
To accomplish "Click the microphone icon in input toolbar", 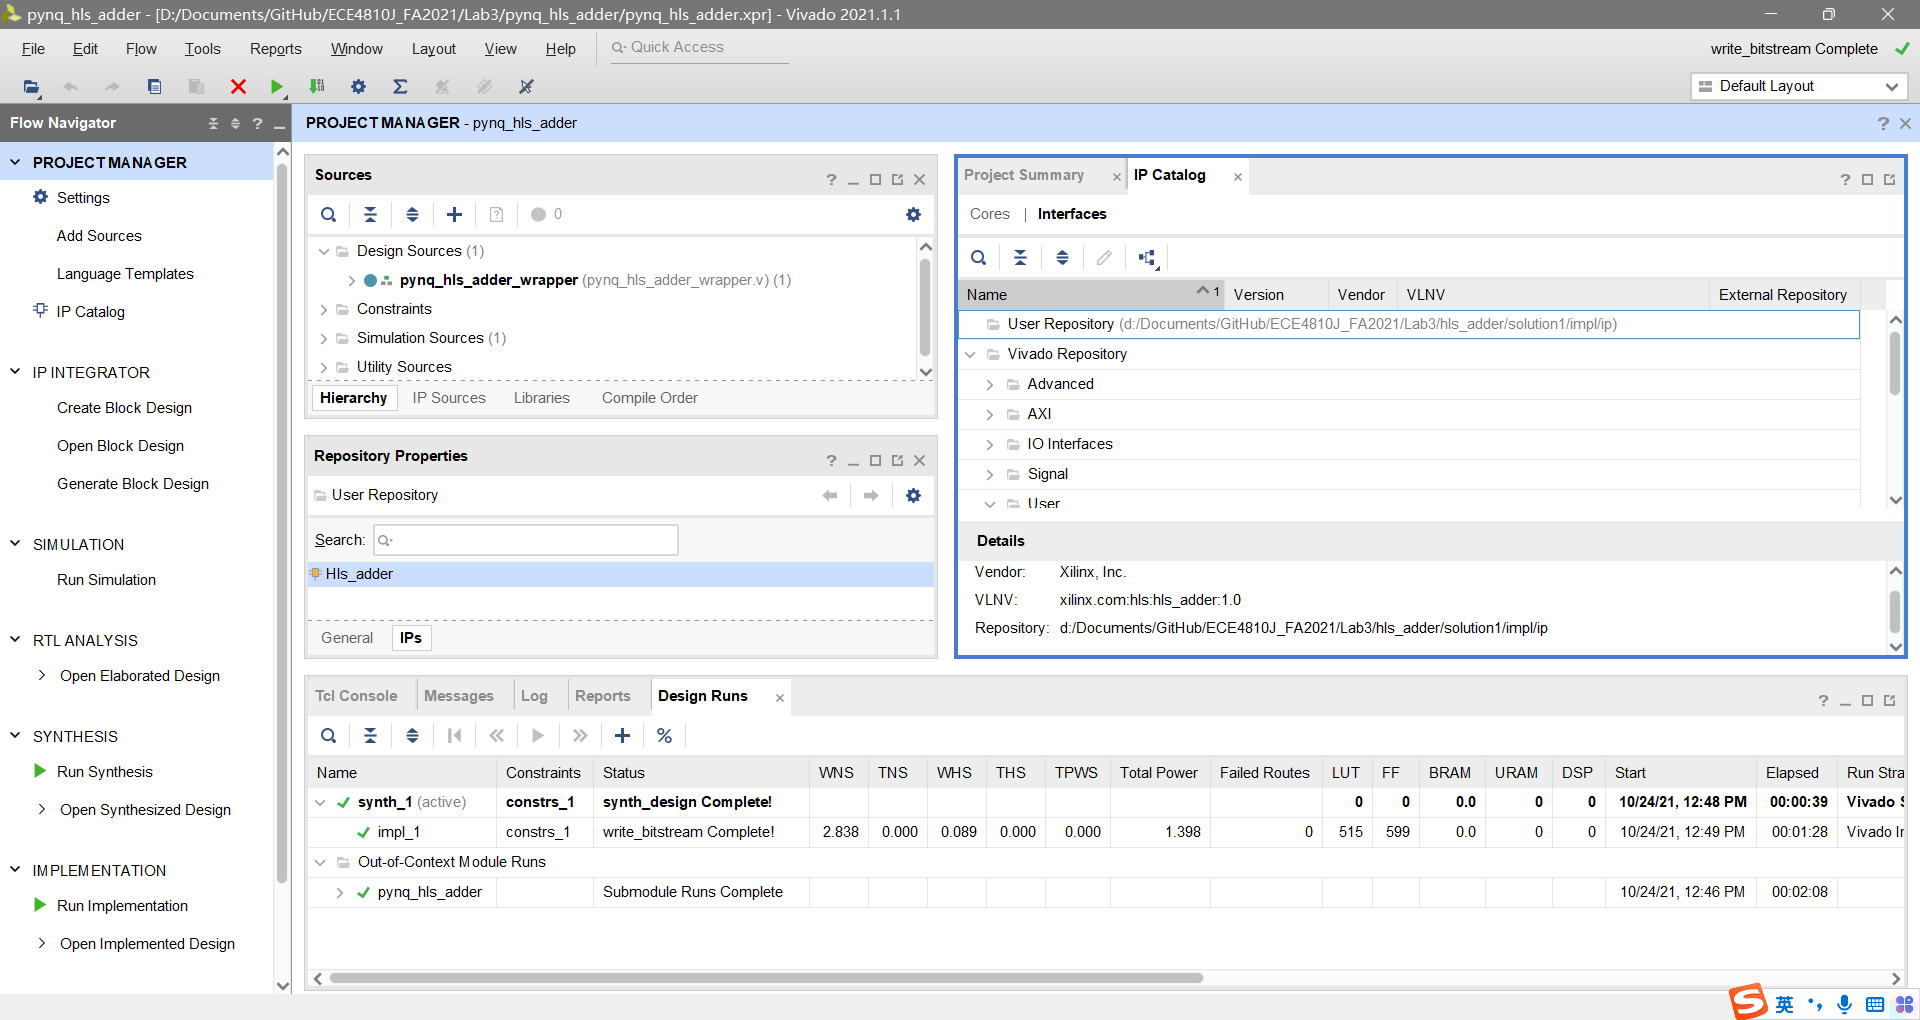I will [1844, 1004].
